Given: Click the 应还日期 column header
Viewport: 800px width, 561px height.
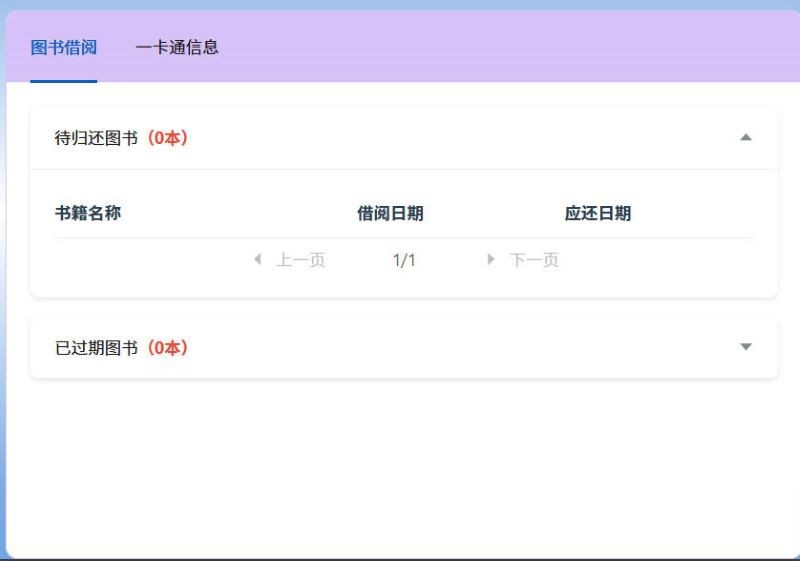Looking at the screenshot, I should (597, 213).
